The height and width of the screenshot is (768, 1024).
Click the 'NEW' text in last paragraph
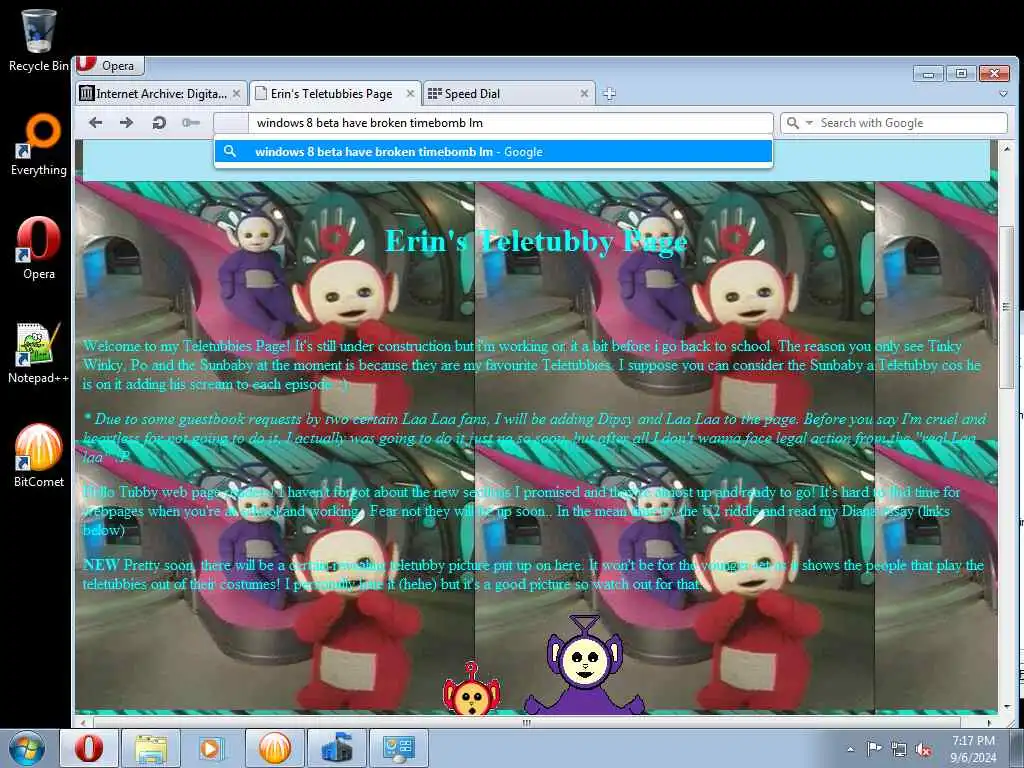coord(101,565)
